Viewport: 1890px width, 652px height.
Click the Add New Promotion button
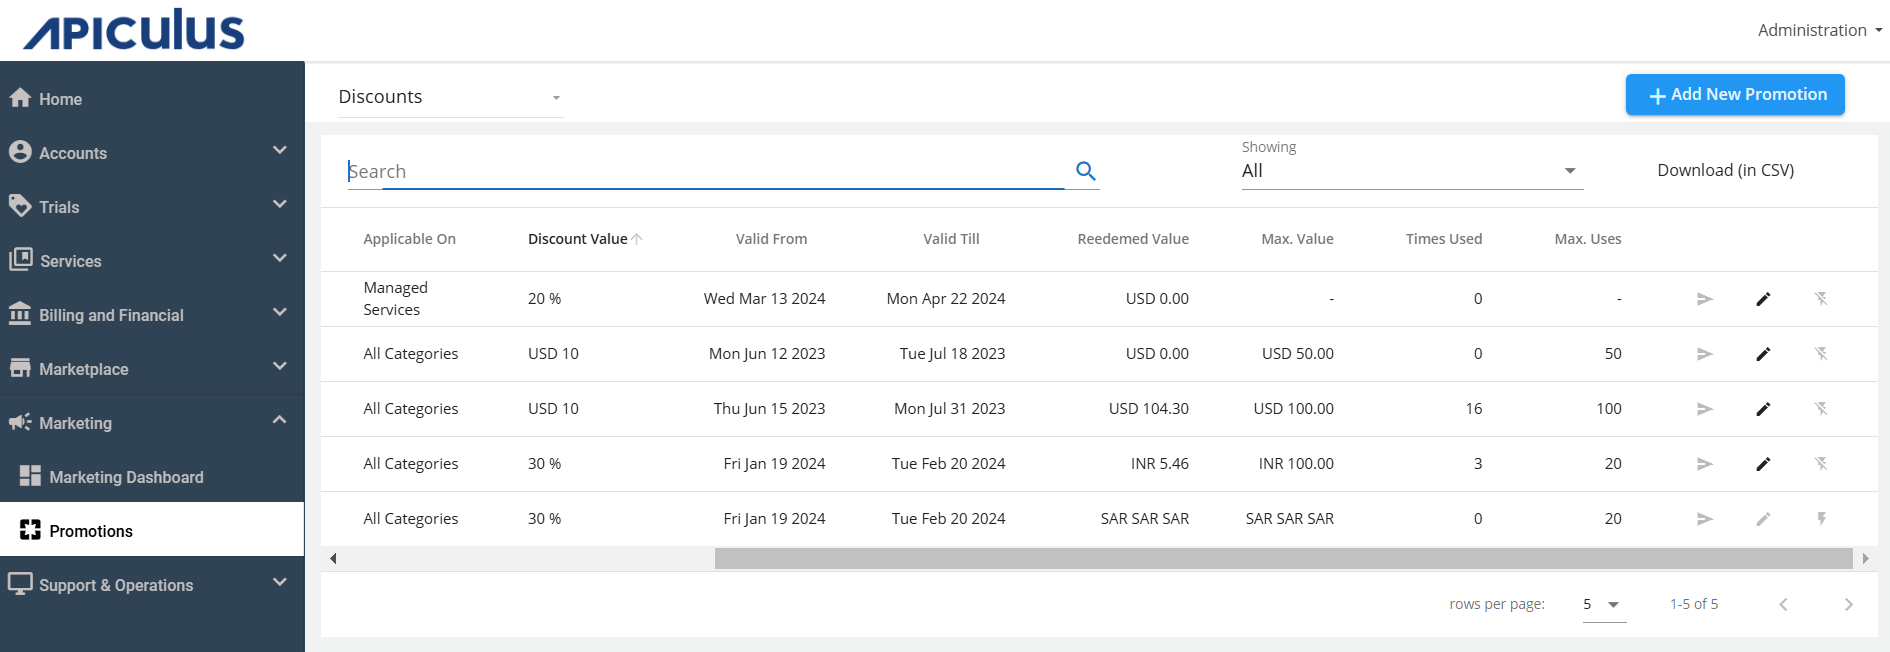pyautogui.click(x=1735, y=95)
